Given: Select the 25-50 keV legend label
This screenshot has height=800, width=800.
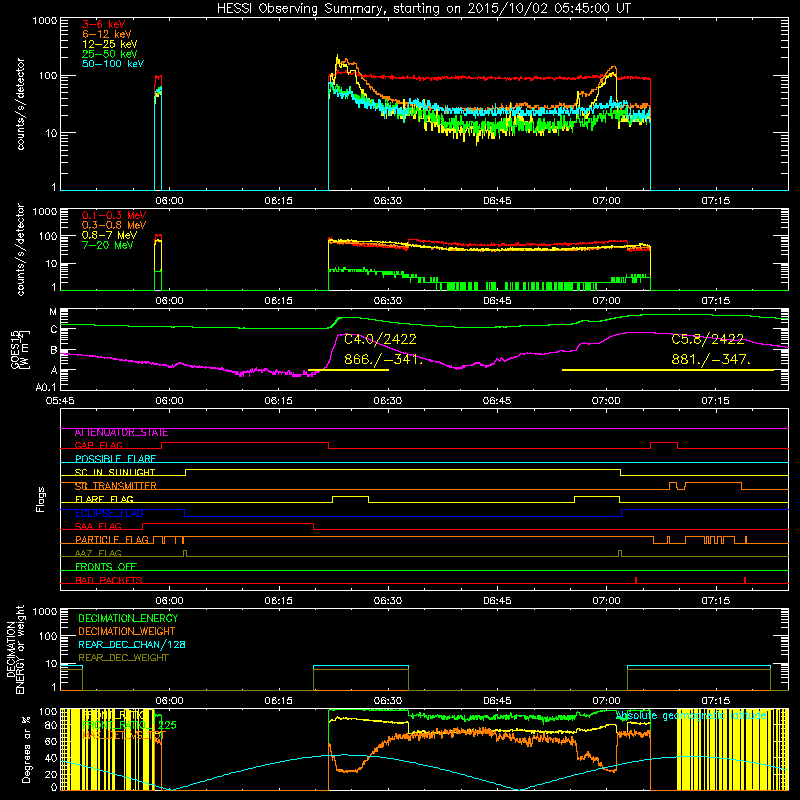Looking at the screenshot, I should (x=110, y=54).
